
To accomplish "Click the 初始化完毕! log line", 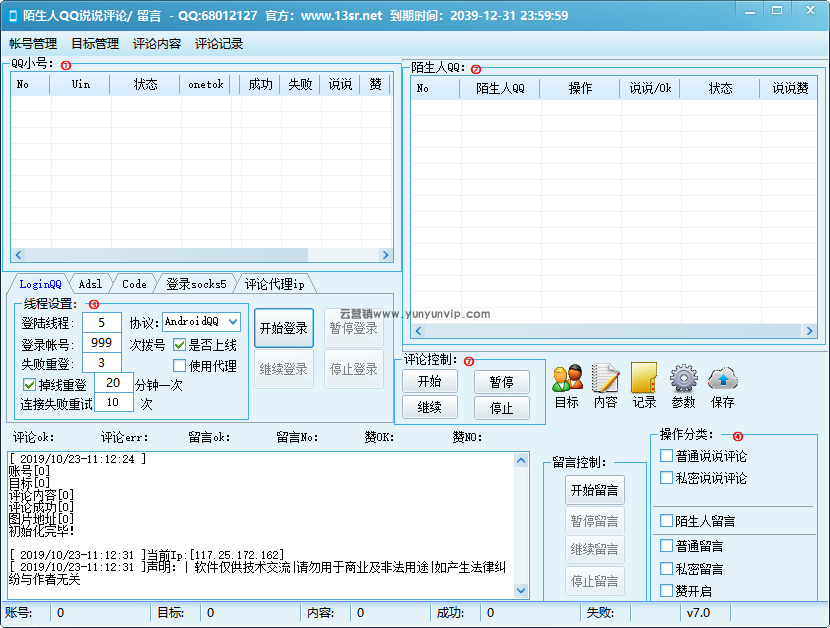I will point(42,531).
